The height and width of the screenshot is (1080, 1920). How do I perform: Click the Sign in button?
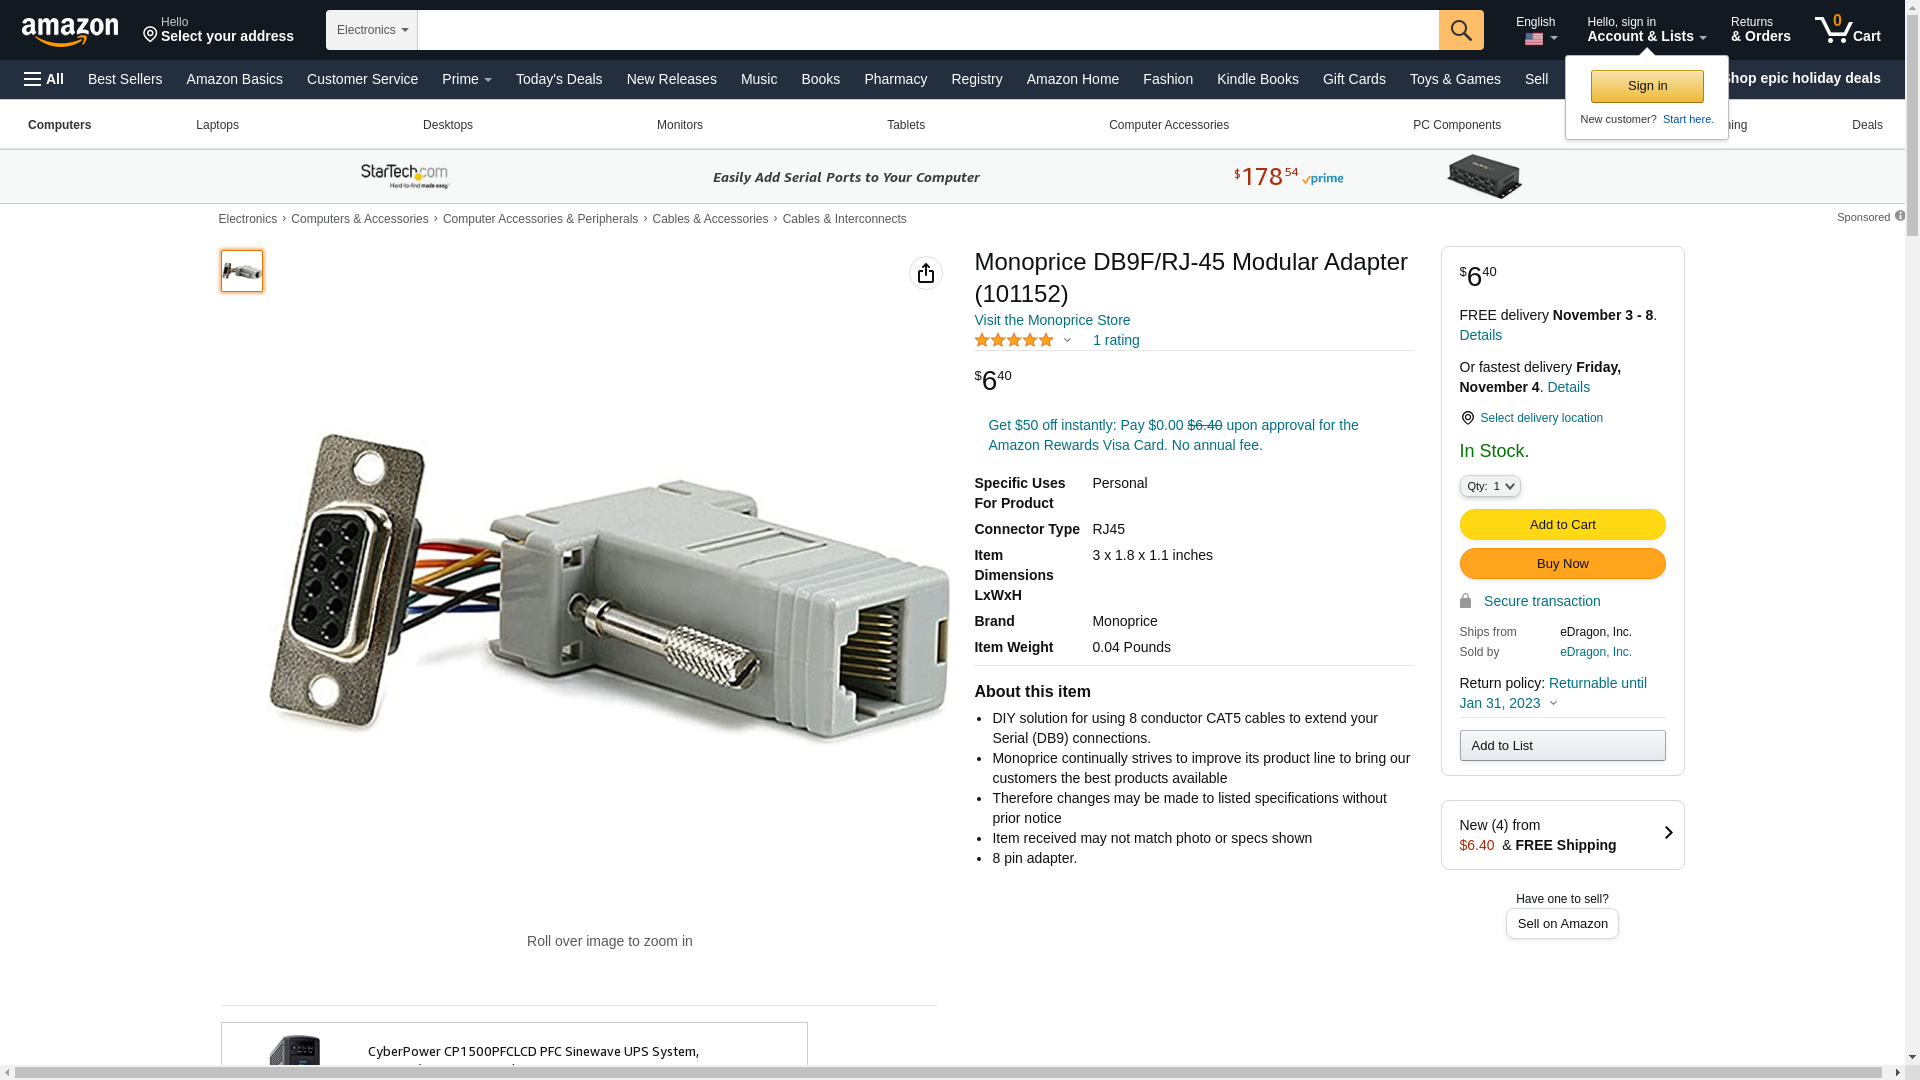coord(1647,86)
